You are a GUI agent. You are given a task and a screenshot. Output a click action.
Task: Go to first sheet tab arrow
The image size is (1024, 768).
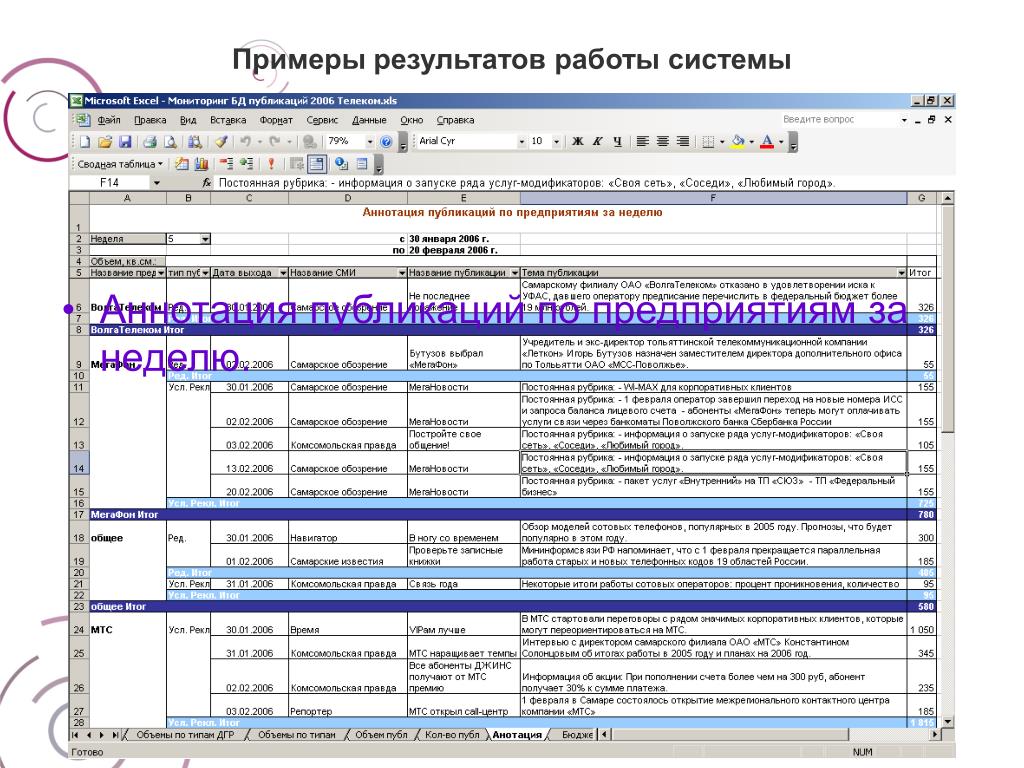[76, 735]
